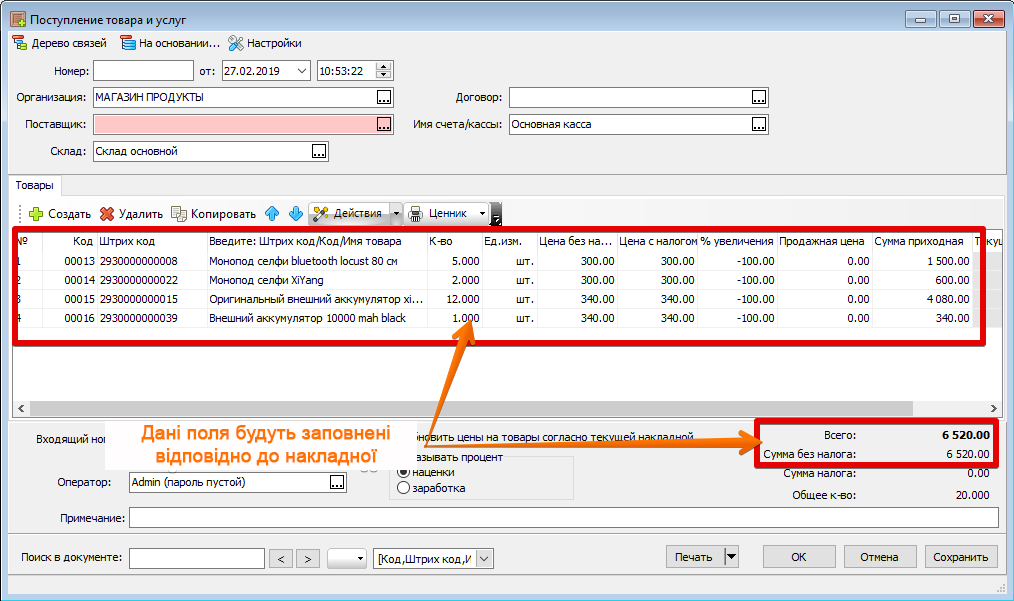
Task: Open Дерево связей link tree
Action: [x=59, y=43]
